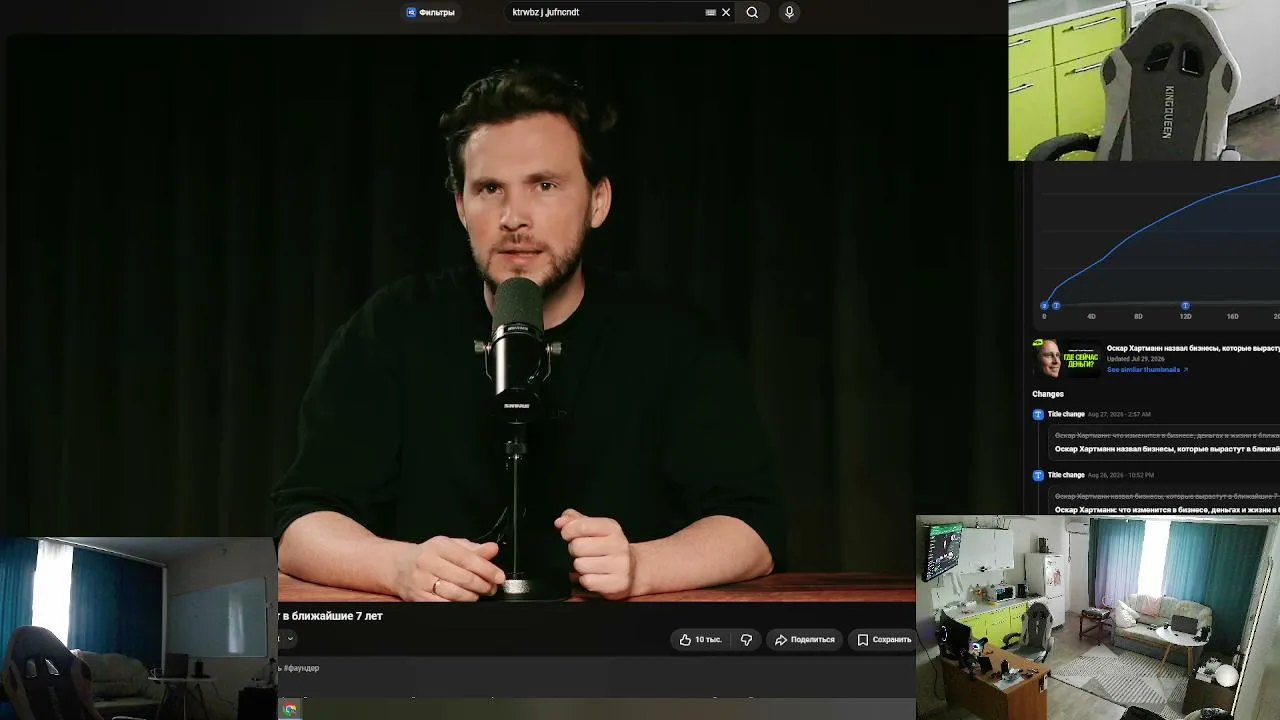
Task: Select the T marker just right of 0 on chart
Action: pos(1056,306)
